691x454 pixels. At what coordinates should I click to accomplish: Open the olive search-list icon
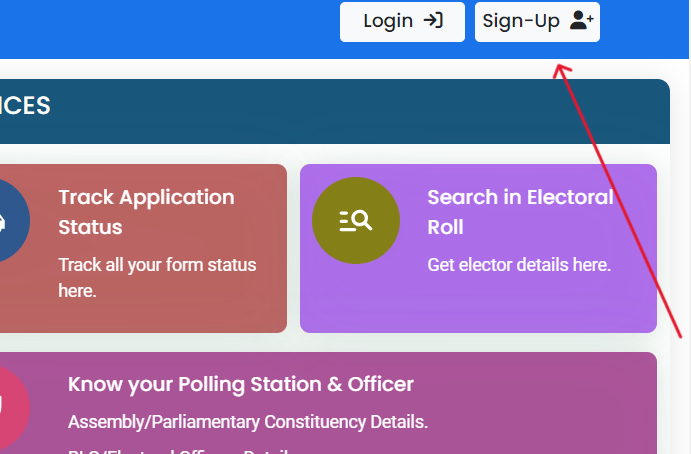point(355,221)
